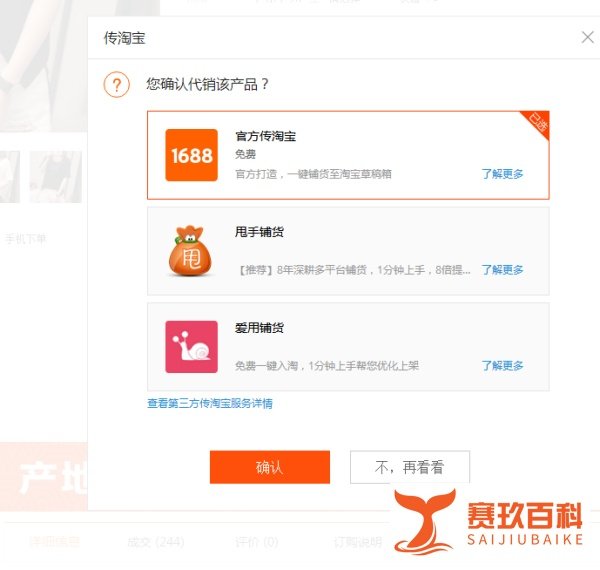The width and height of the screenshot is (600, 570).
Task: Select product thumbnail above 手机下单 in background
Action: pyautogui.click(x=55, y=177)
